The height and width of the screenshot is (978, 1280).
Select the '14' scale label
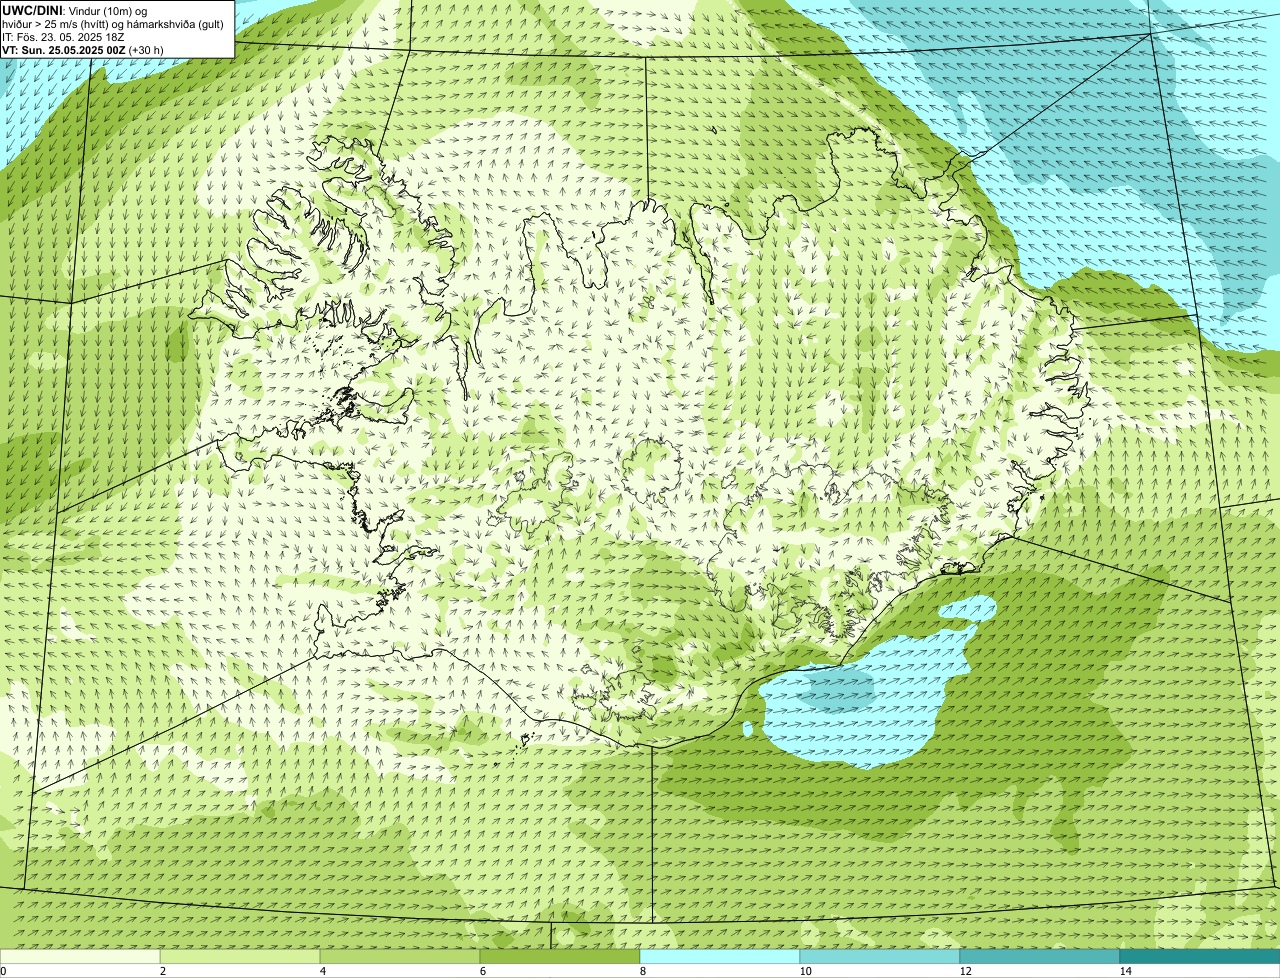[1125, 971]
